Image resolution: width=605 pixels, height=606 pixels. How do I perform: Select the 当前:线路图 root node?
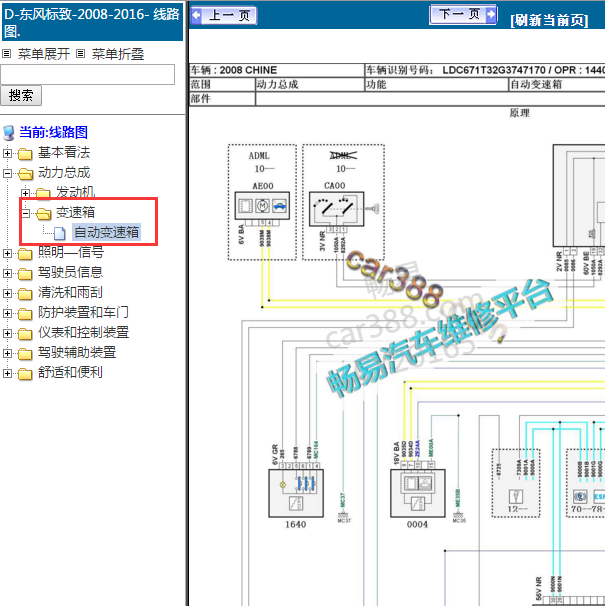coord(53,132)
